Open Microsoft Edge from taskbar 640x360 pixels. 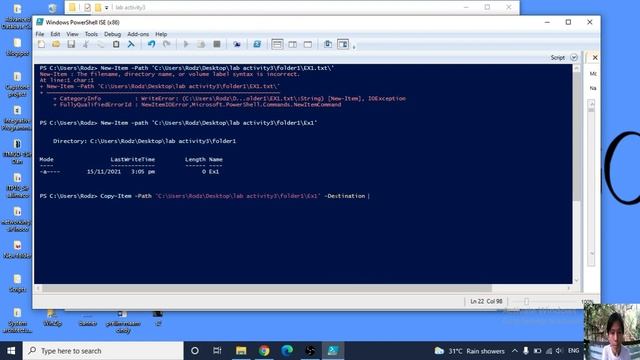[x=287, y=351]
